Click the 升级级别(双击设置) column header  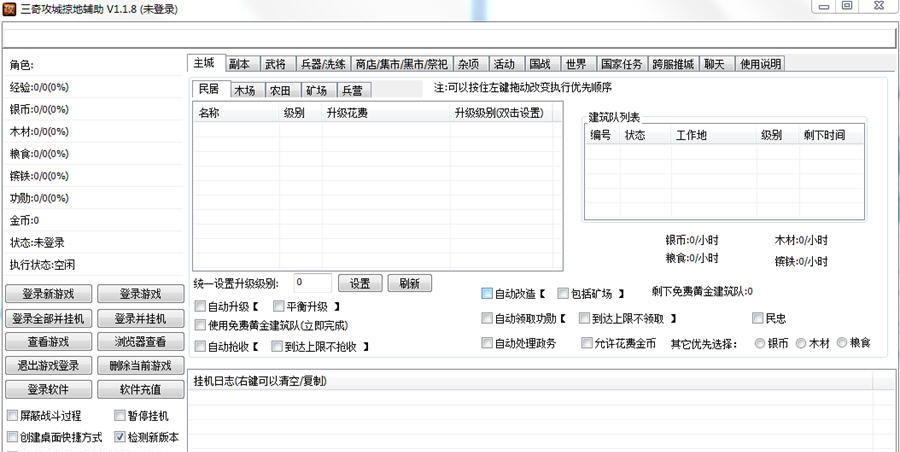[x=501, y=113]
